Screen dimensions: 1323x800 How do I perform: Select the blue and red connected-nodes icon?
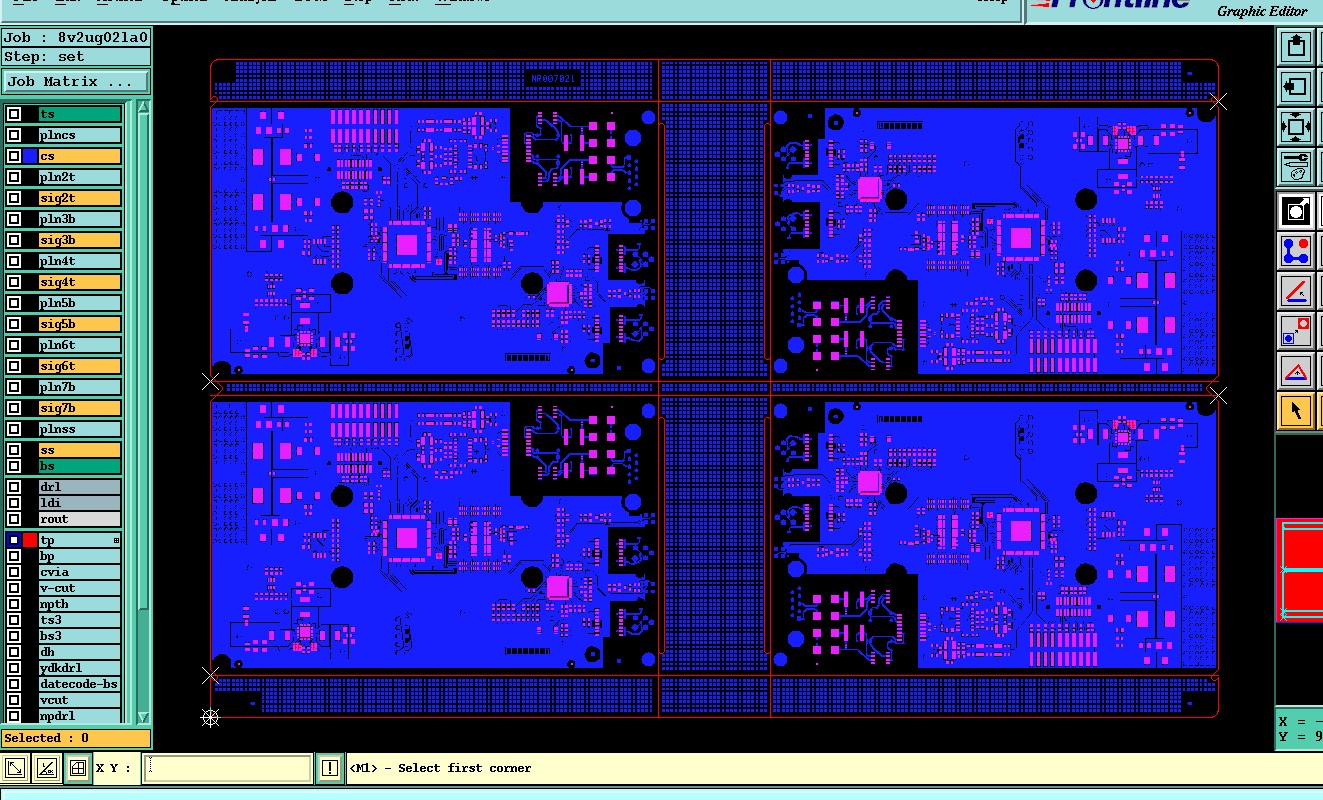(1296, 250)
